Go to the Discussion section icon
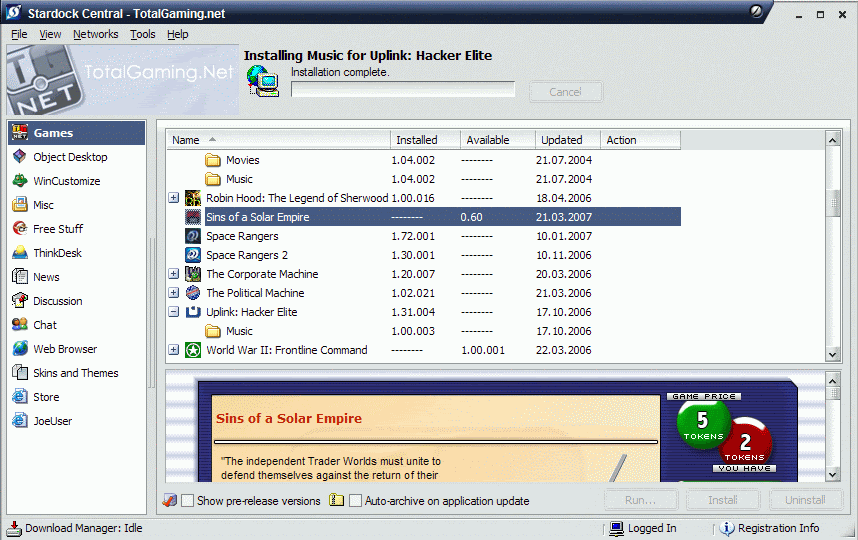The height and width of the screenshot is (540, 858). (x=20, y=300)
